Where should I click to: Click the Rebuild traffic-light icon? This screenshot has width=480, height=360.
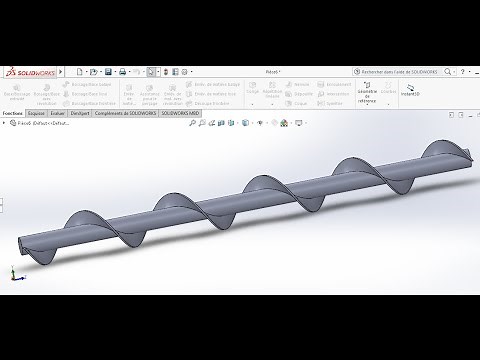point(166,72)
